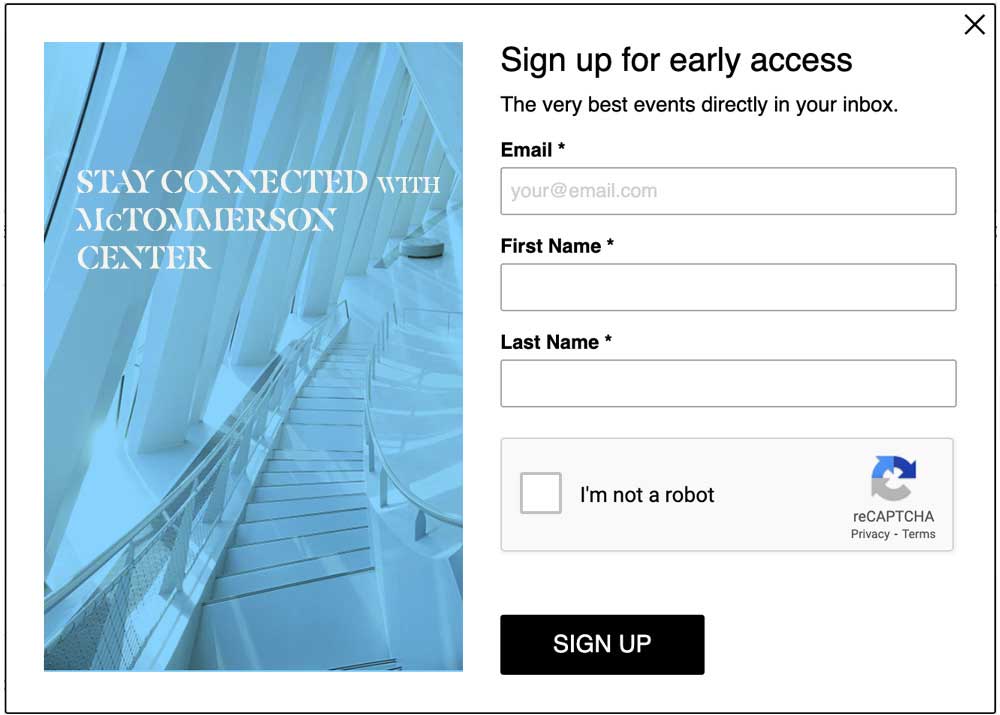This screenshot has width=1000, height=715.
Task: Click the I'm not a robot text
Action: click(647, 495)
